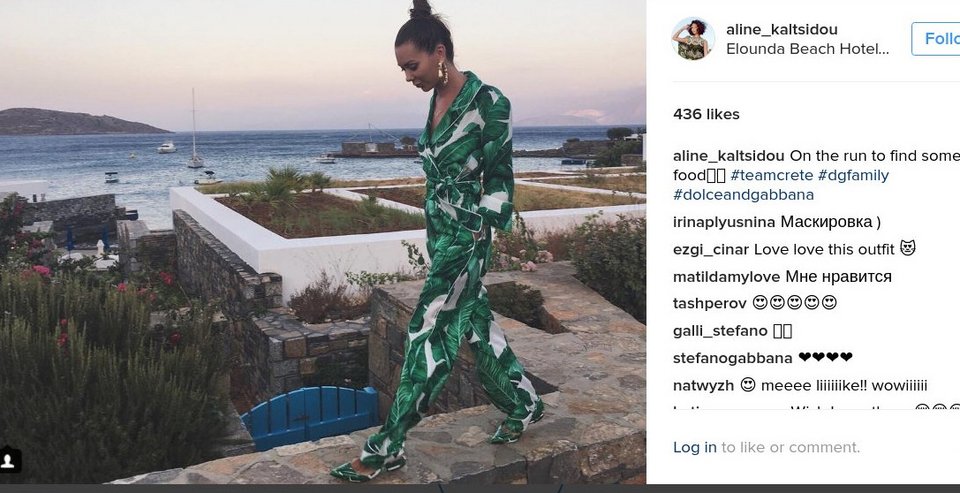Open tashperov commenter profile

[710, 303]
